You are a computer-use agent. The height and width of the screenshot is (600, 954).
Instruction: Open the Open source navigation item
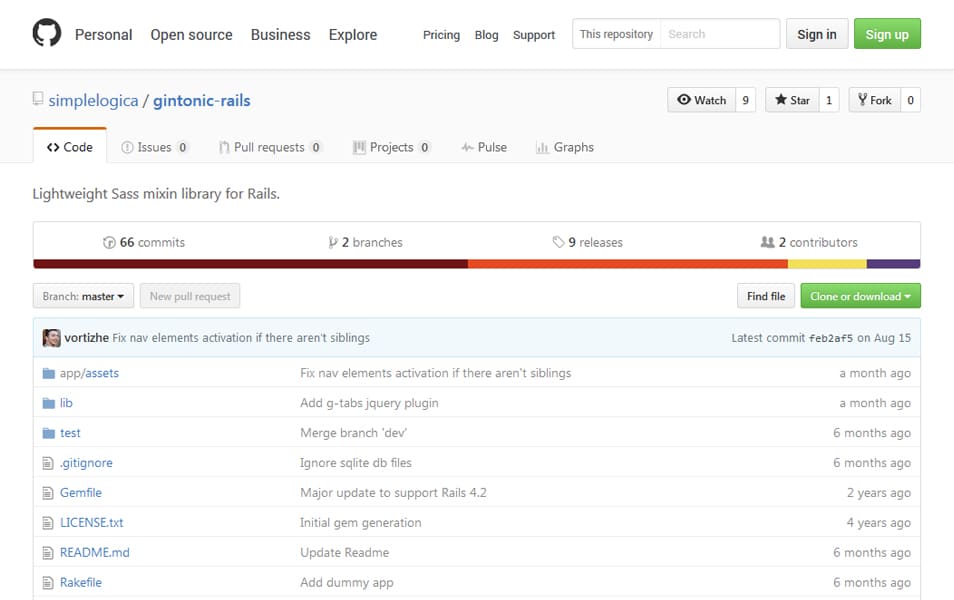point(192,35)
